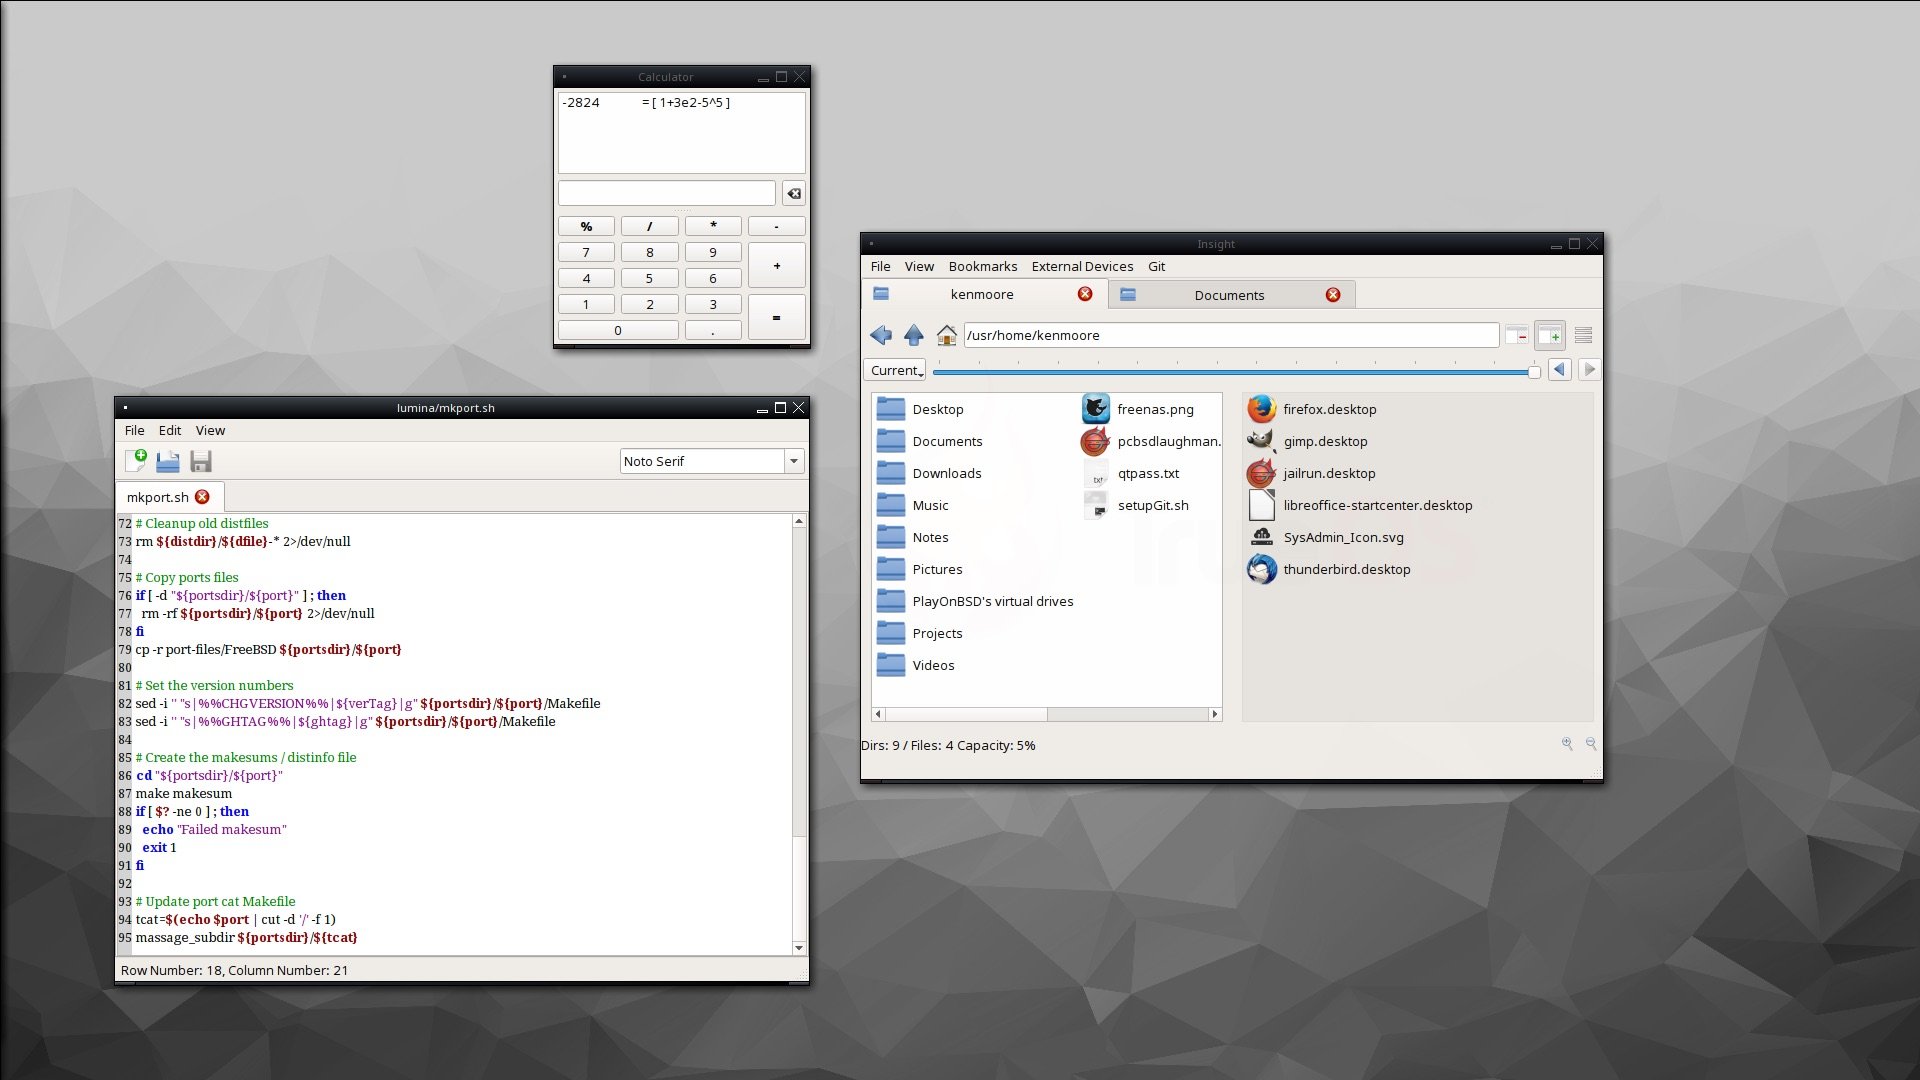Screen dimensions: 1920x1080
Task: Open the Bookmarks menu
Action: click(x=982, y=266)
